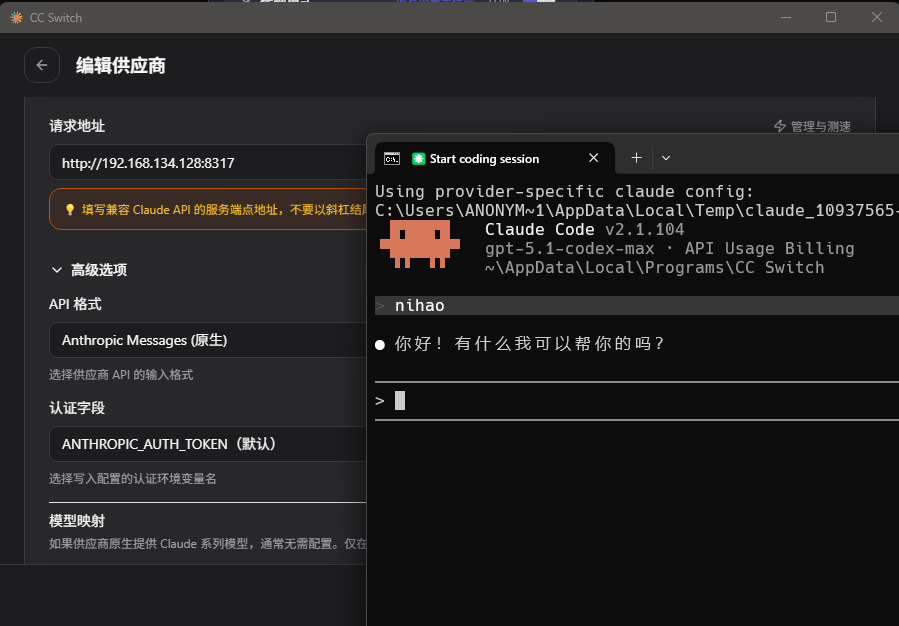Close the Start coding session tab

pyautogui.click(x=593, y=158)
